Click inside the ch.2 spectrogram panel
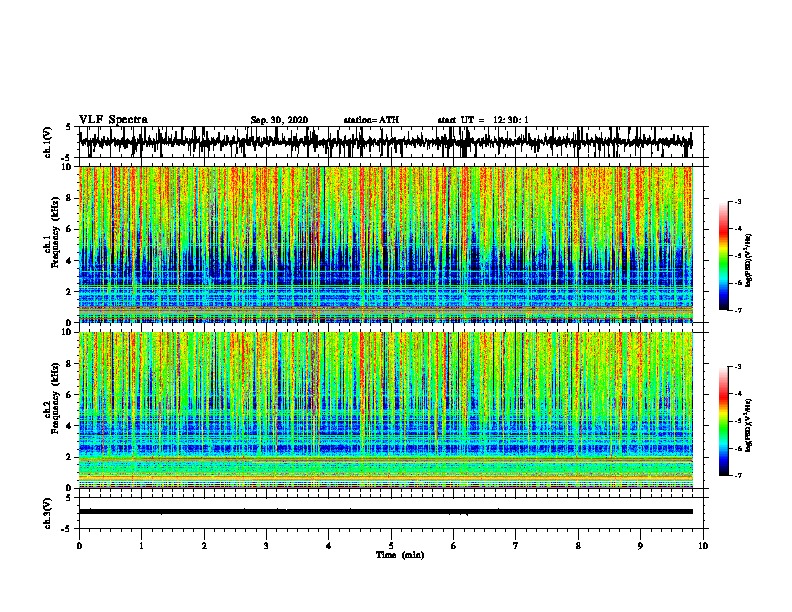792x612 pixels. [x=385, y=410]
